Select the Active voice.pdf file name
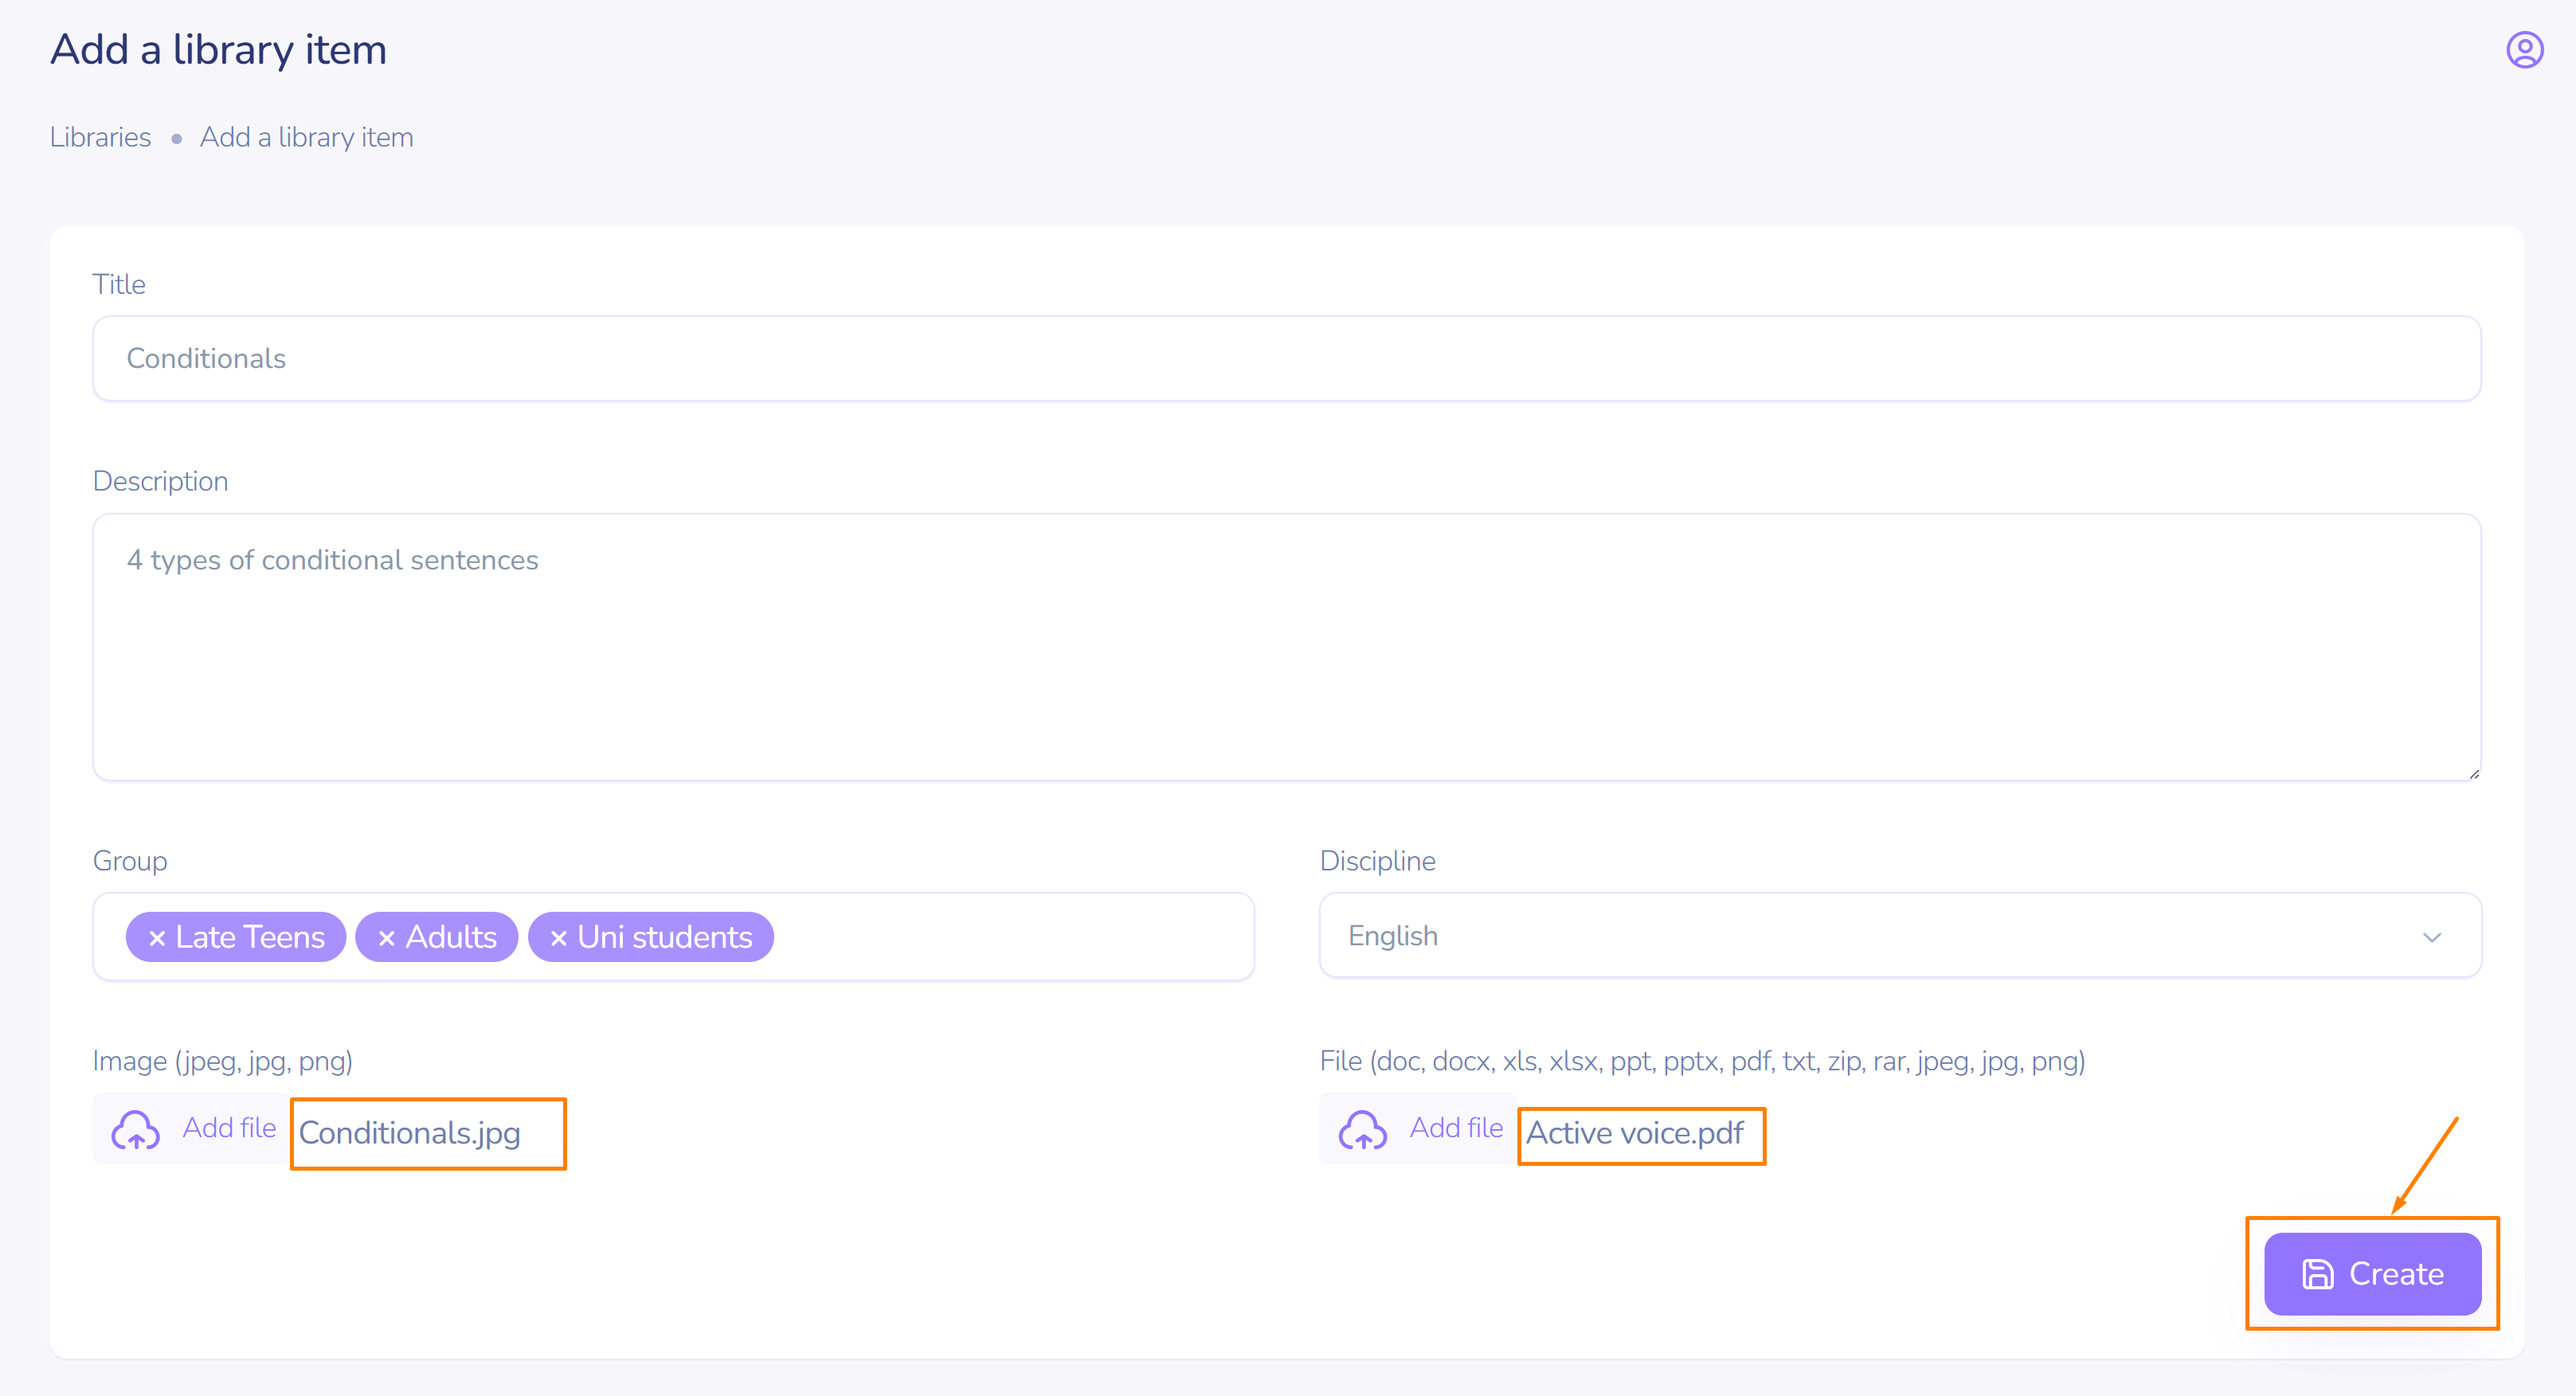 (1634, 1133)
